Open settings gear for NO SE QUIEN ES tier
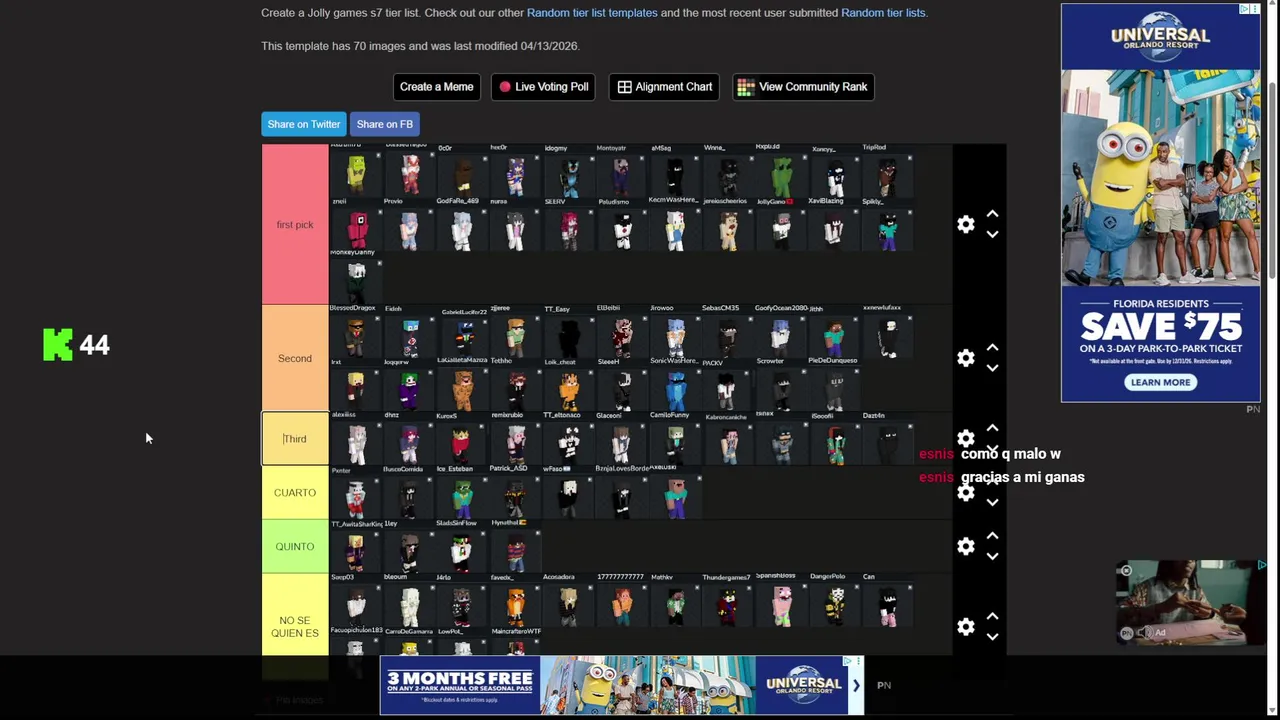This screenshot has width=1280, height=720. (x=965, y=627)
